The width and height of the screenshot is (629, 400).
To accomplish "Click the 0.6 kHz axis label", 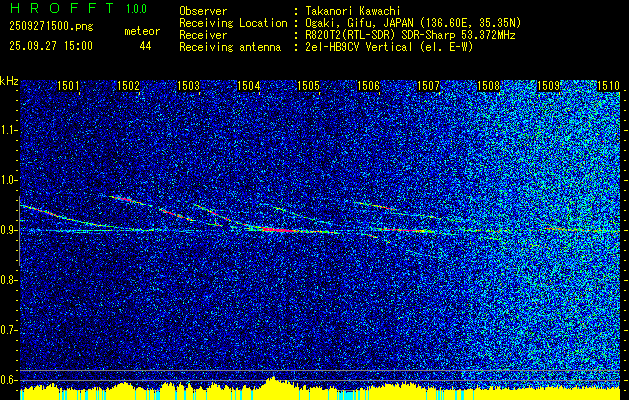I will click(x=8, y=380).
